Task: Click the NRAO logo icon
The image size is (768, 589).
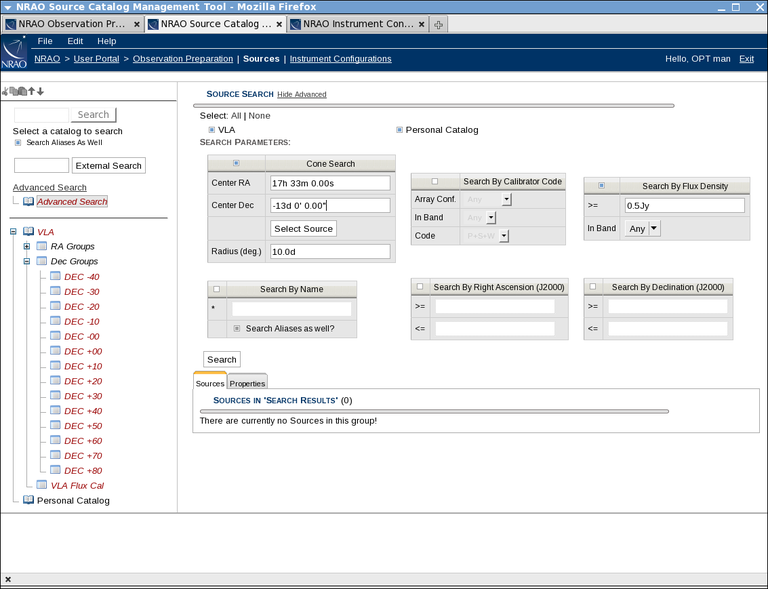Action: click(15, 52)
